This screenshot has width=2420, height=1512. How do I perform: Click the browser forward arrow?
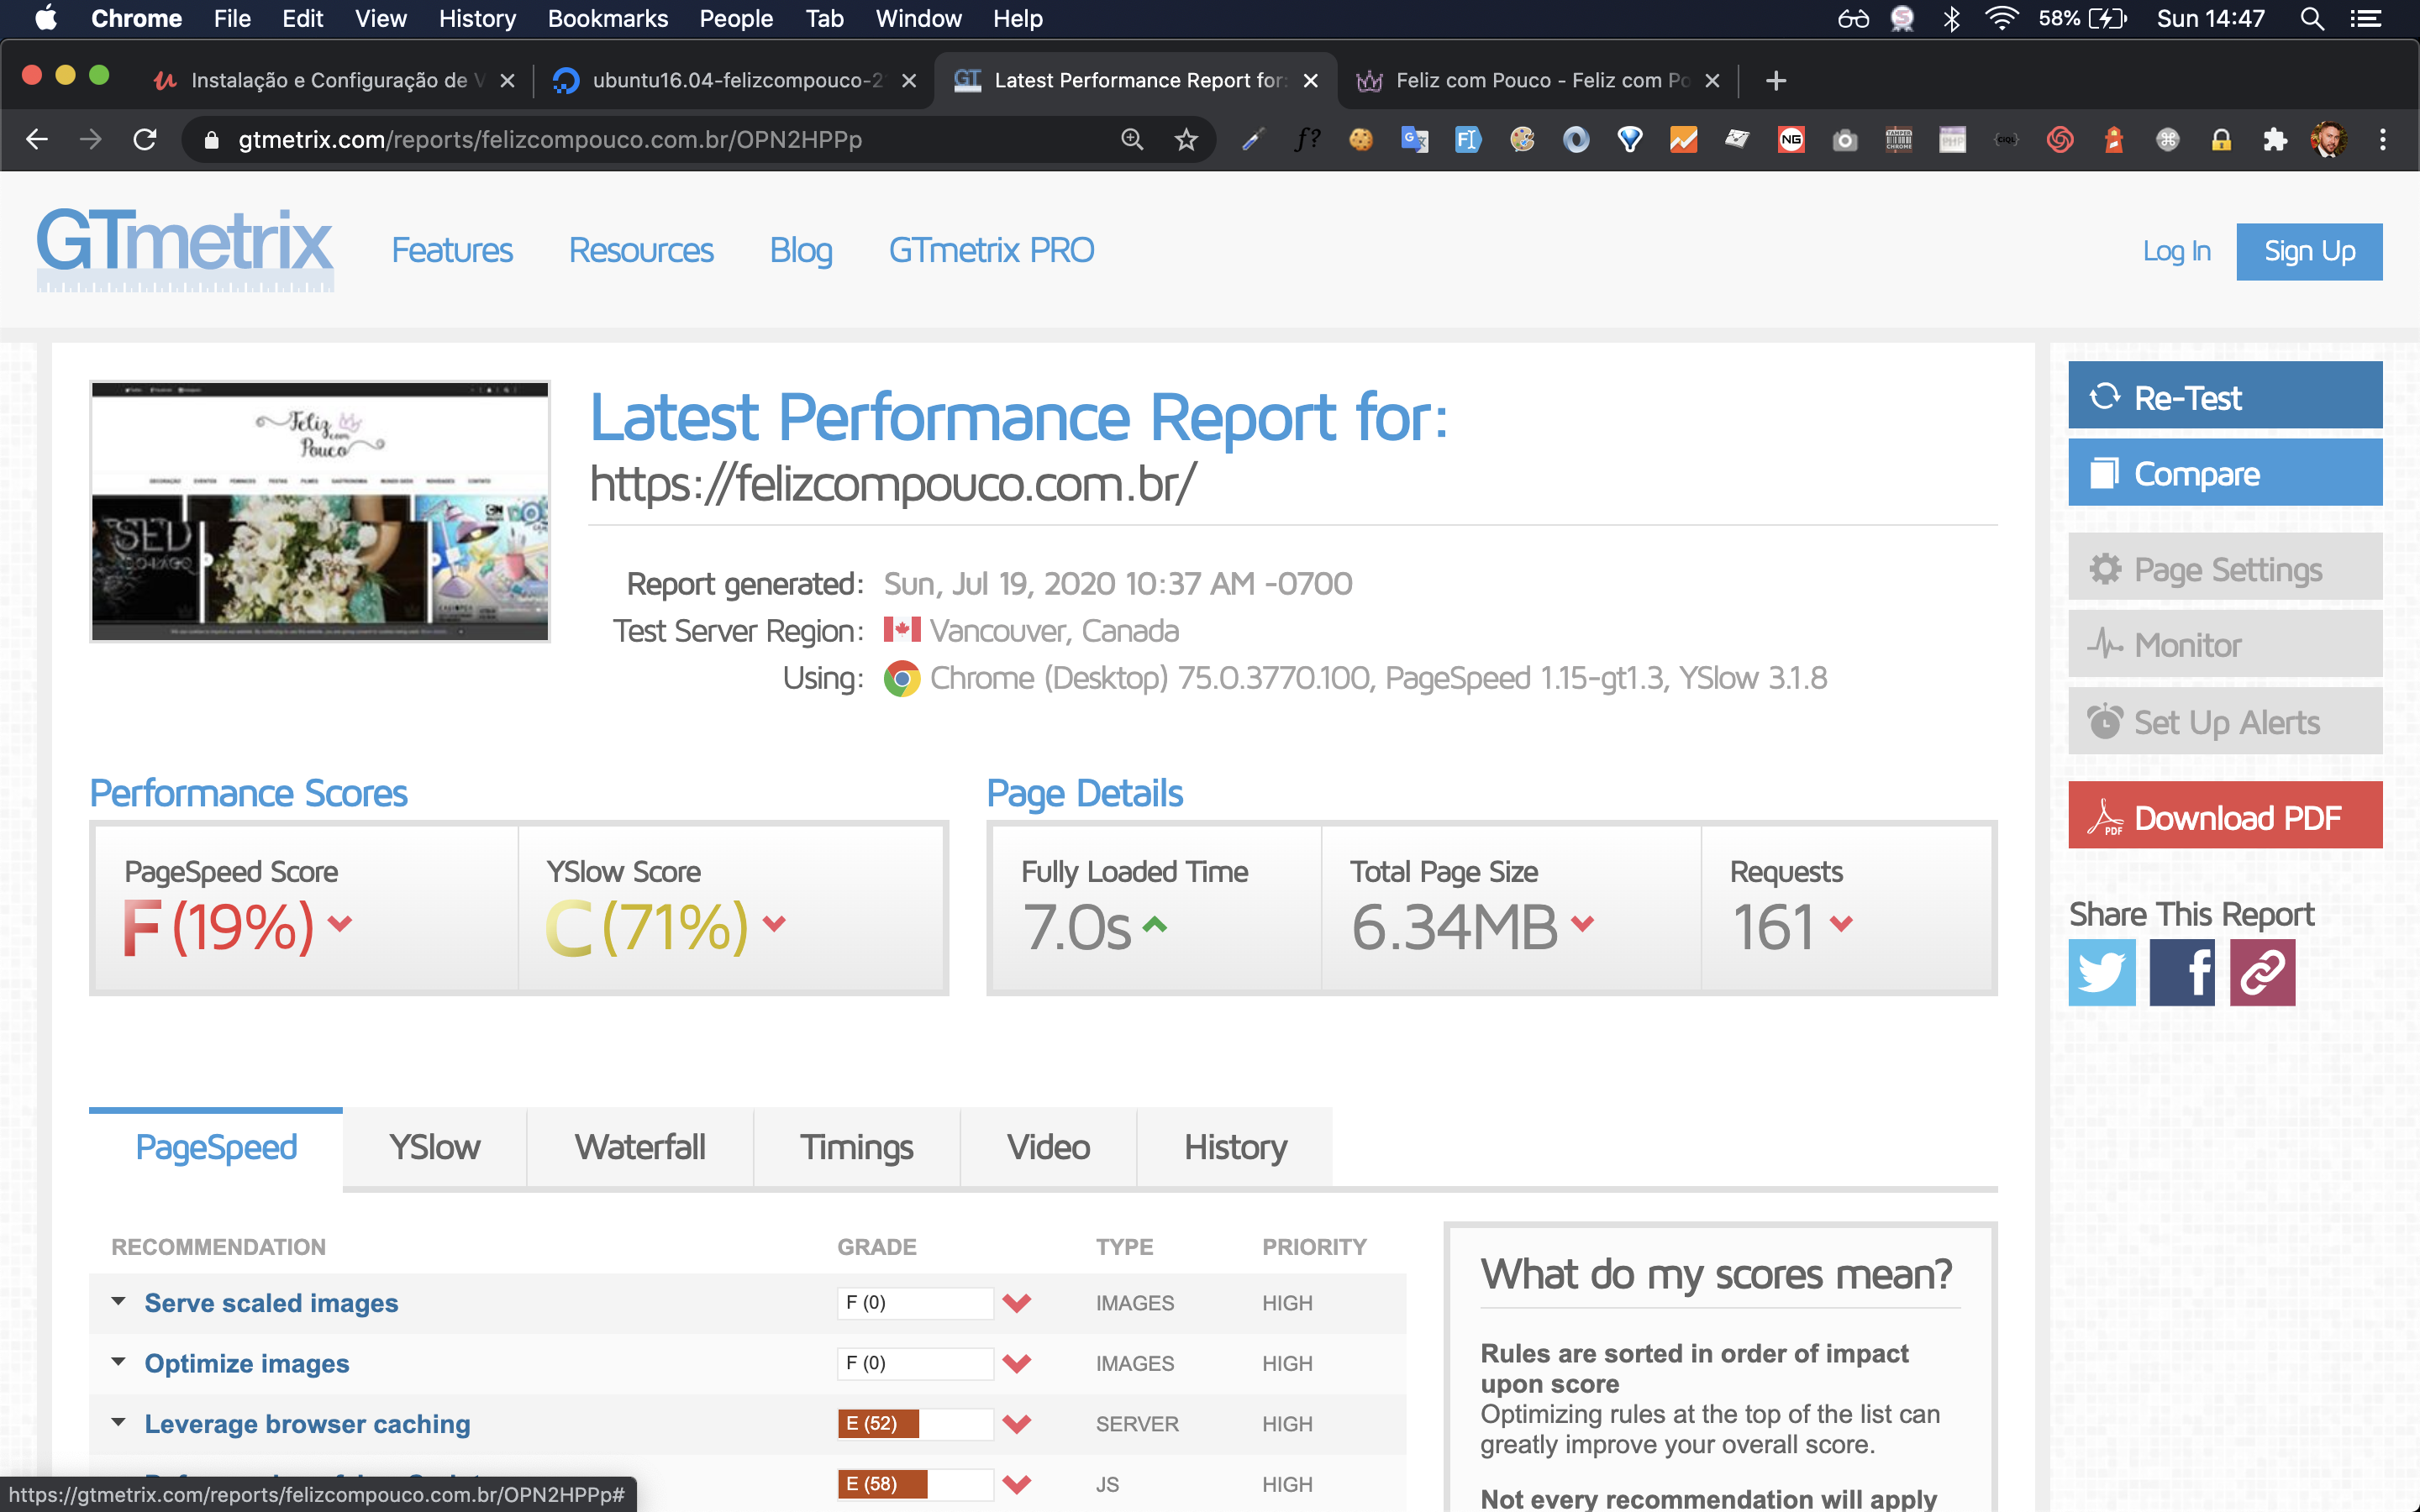[x=91, y=139]
